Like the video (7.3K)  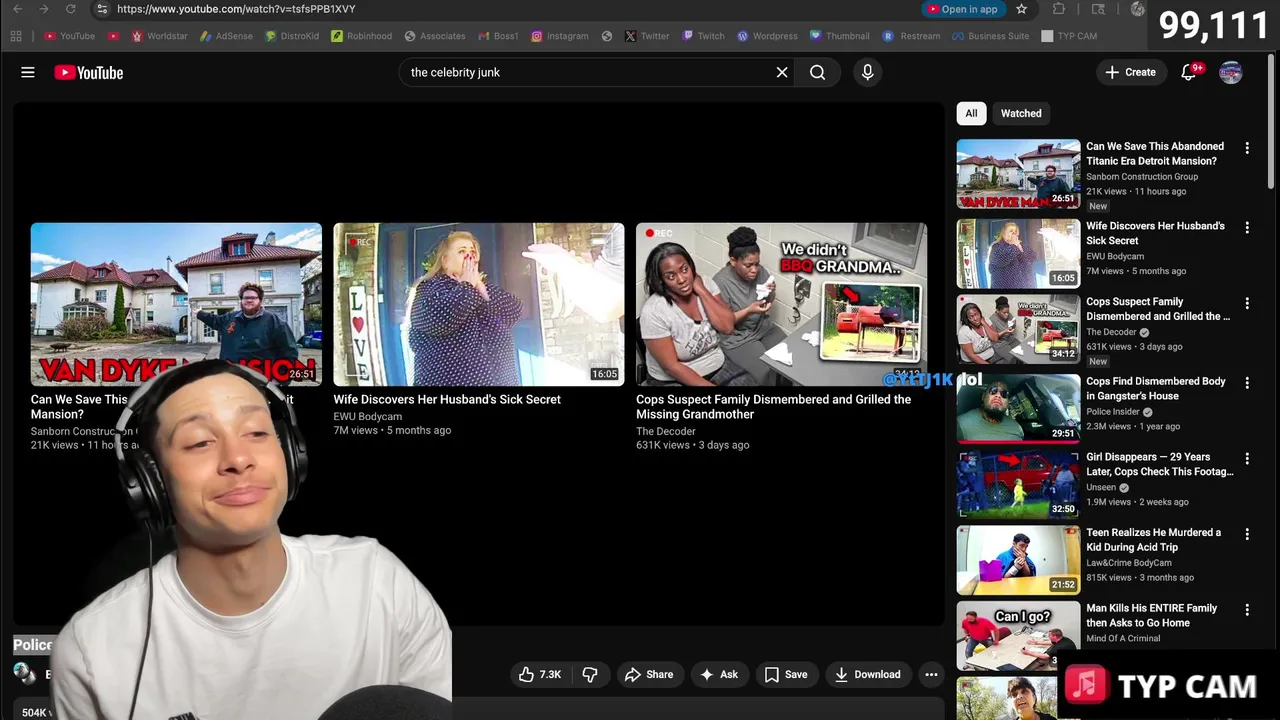(x=540, y=675)
